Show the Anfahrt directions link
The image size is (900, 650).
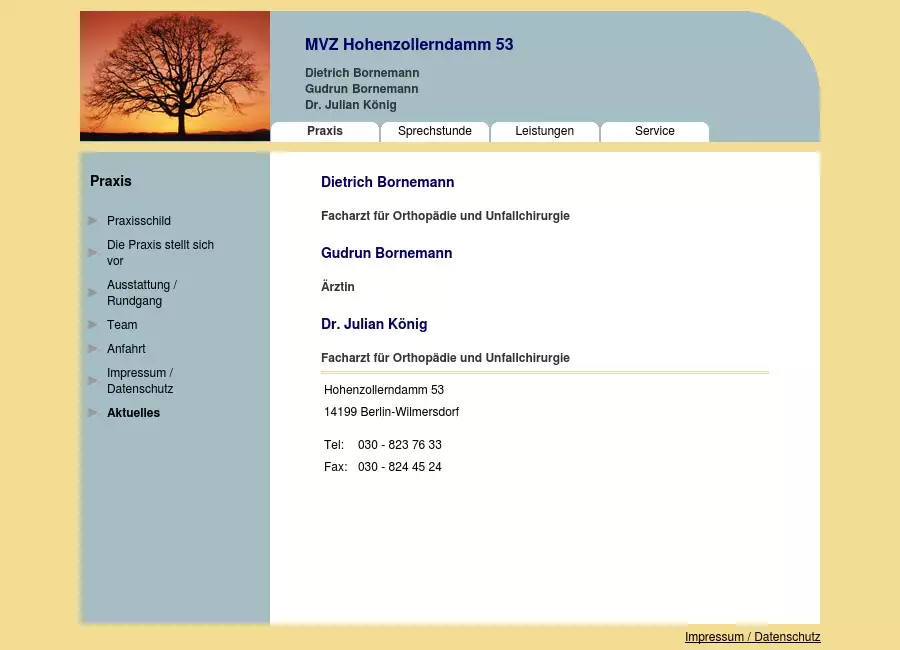click(126, 349)
